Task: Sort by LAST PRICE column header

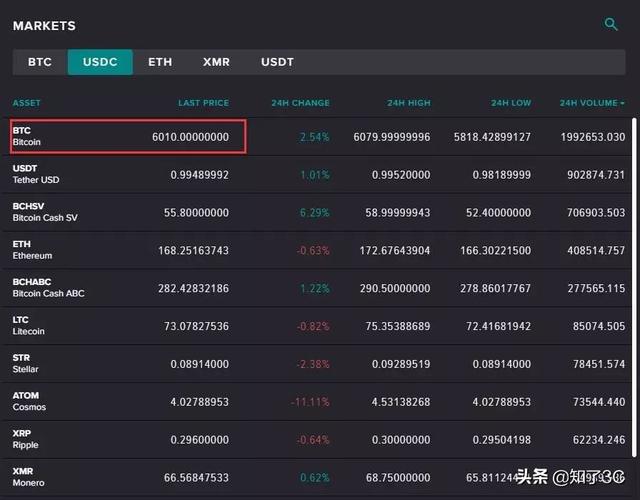Action: click(203, 103)
